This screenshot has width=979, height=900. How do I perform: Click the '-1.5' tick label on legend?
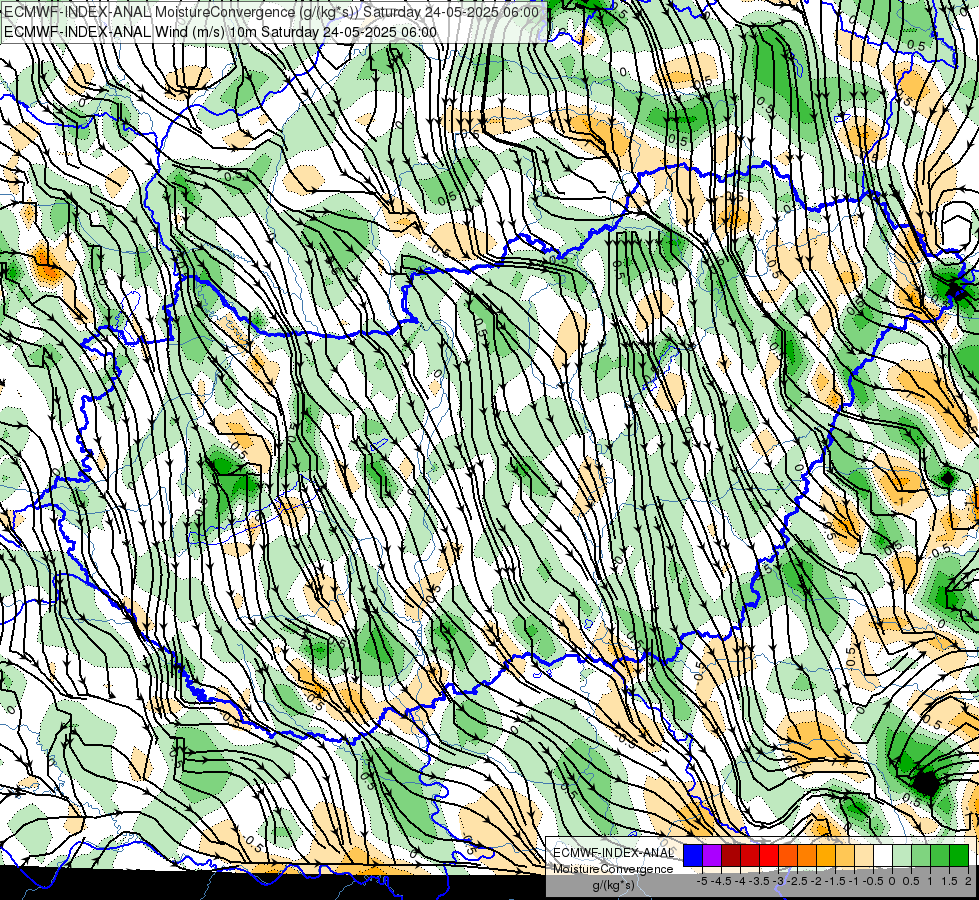pos(835,881)
